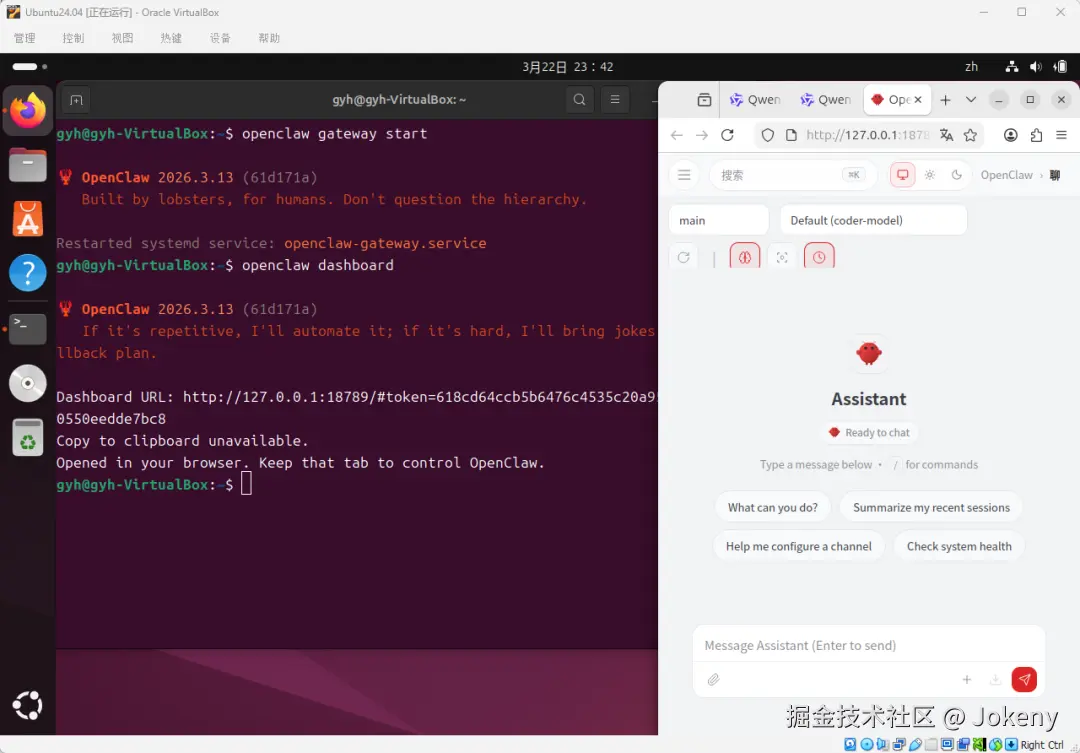Attach a file with the paperclip
The height and width of the screenshot is (753, 1080).
click(x=714, y=680)
